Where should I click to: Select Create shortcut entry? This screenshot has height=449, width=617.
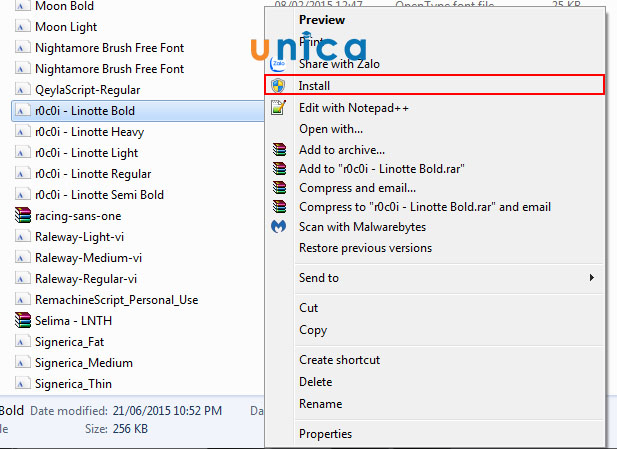point(340,360)
